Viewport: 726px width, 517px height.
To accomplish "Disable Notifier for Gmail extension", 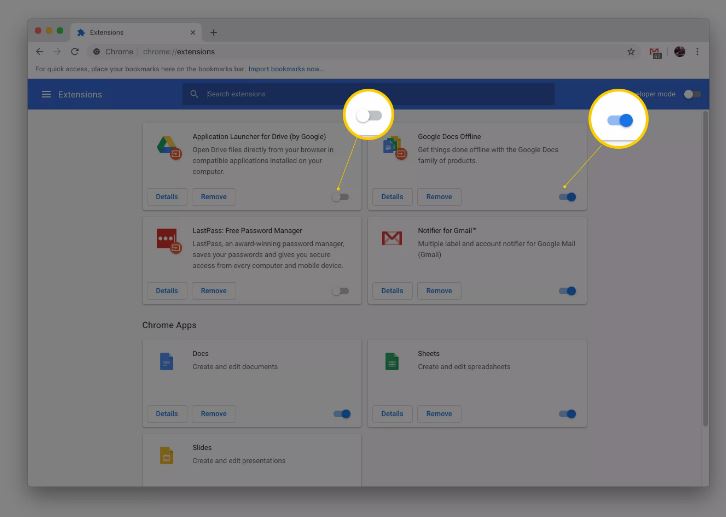I will (567, 291).
